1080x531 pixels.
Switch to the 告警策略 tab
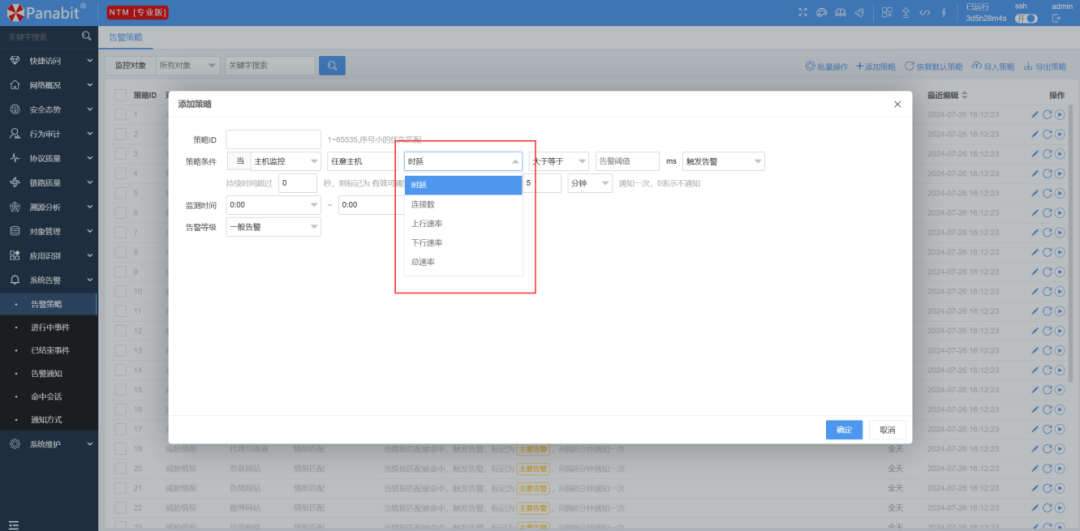[x=126, y=37]
